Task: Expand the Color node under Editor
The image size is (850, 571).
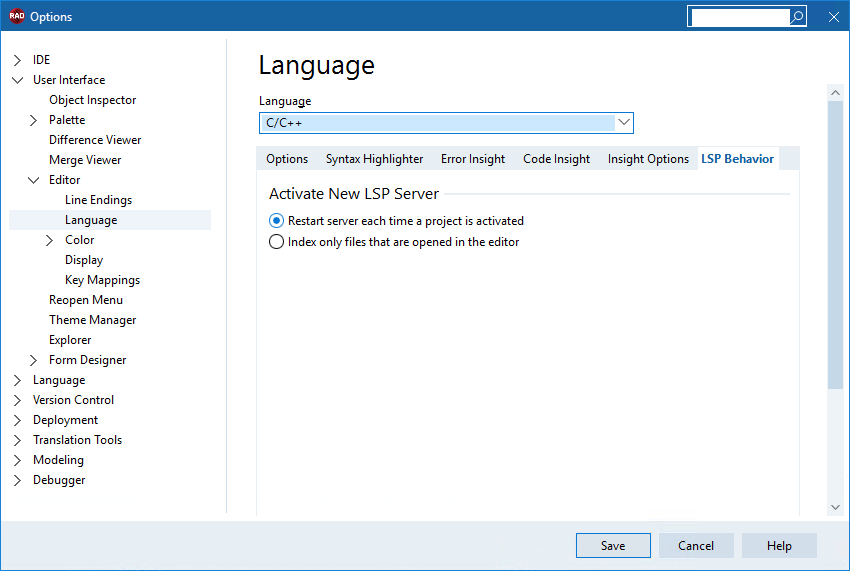Action: tap(50, 240)
